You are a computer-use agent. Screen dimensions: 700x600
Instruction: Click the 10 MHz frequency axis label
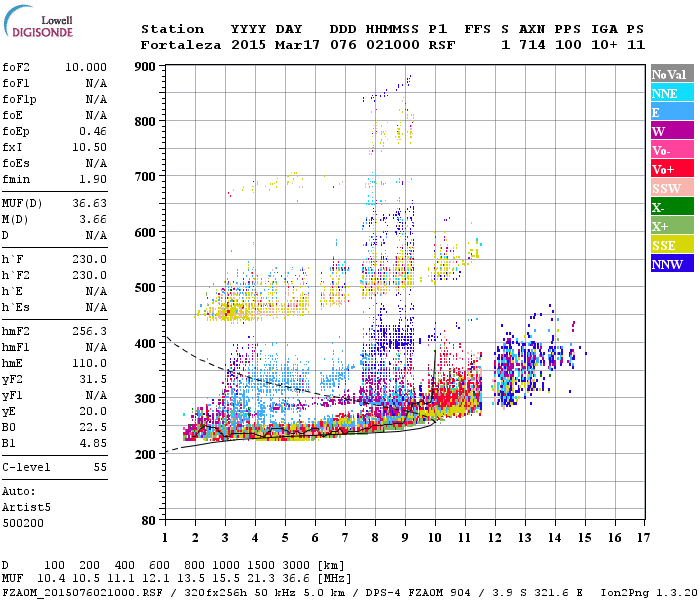tap(435, 538)
